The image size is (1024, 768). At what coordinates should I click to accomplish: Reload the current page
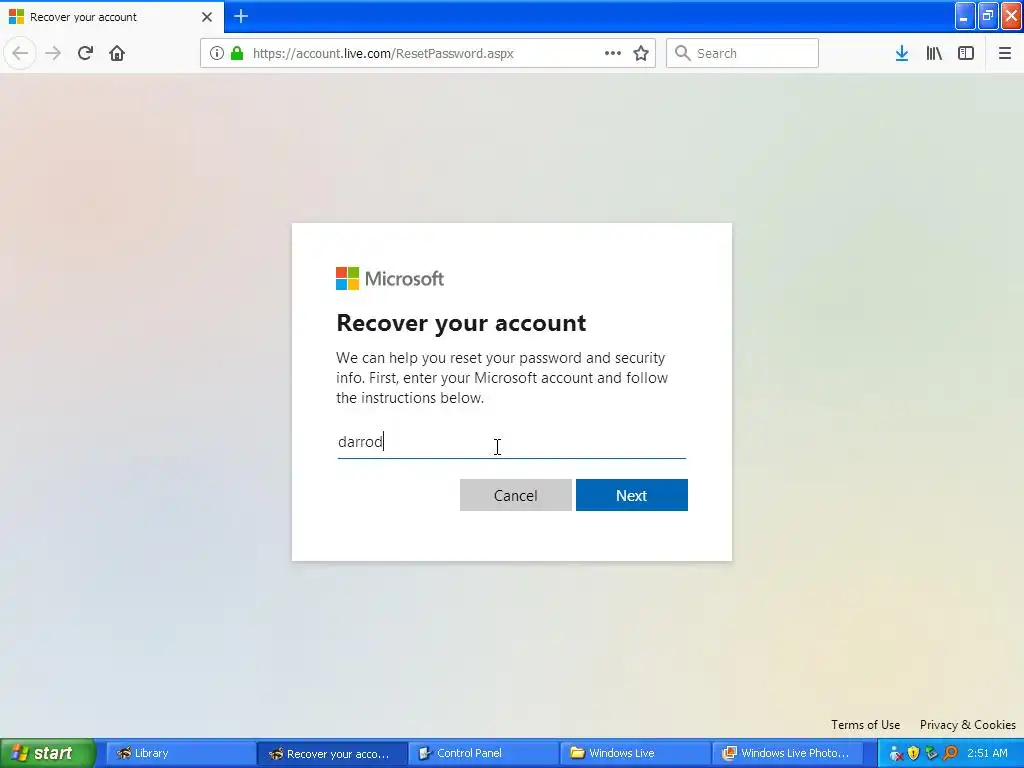tap(85, 53)
